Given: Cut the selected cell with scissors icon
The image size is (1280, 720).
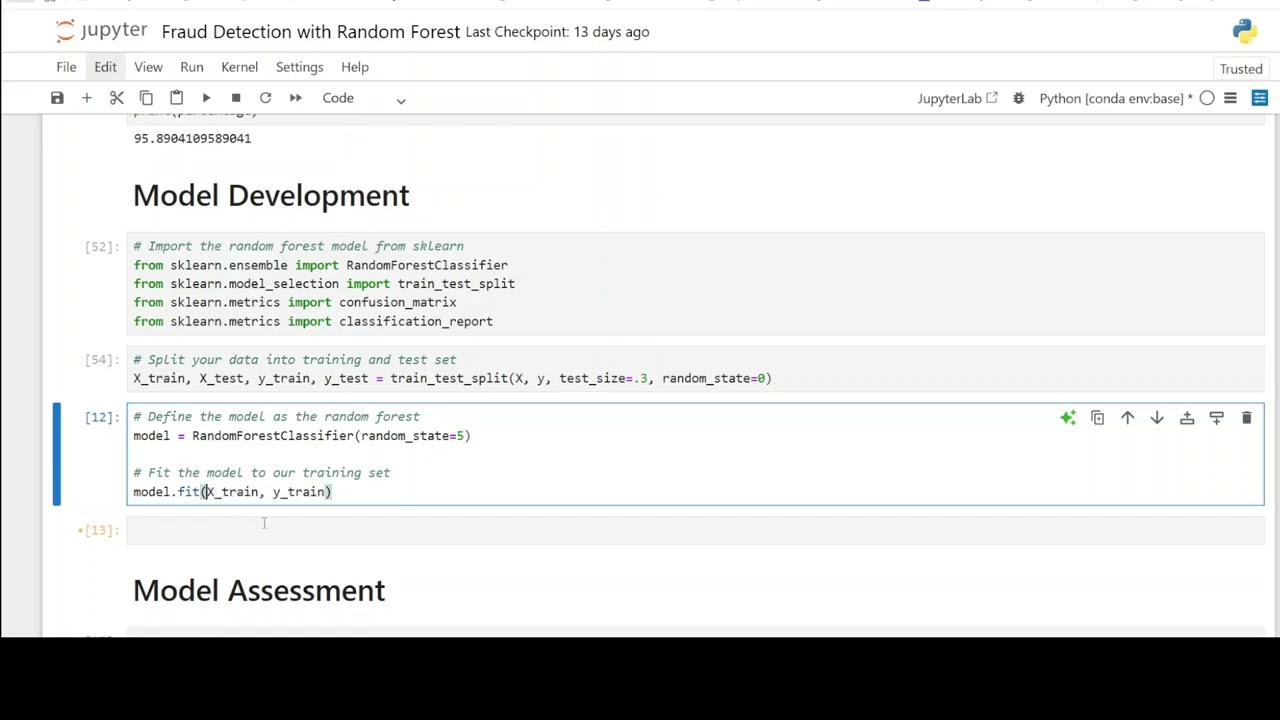Looking at the screenshot, I should pos(117,98).
